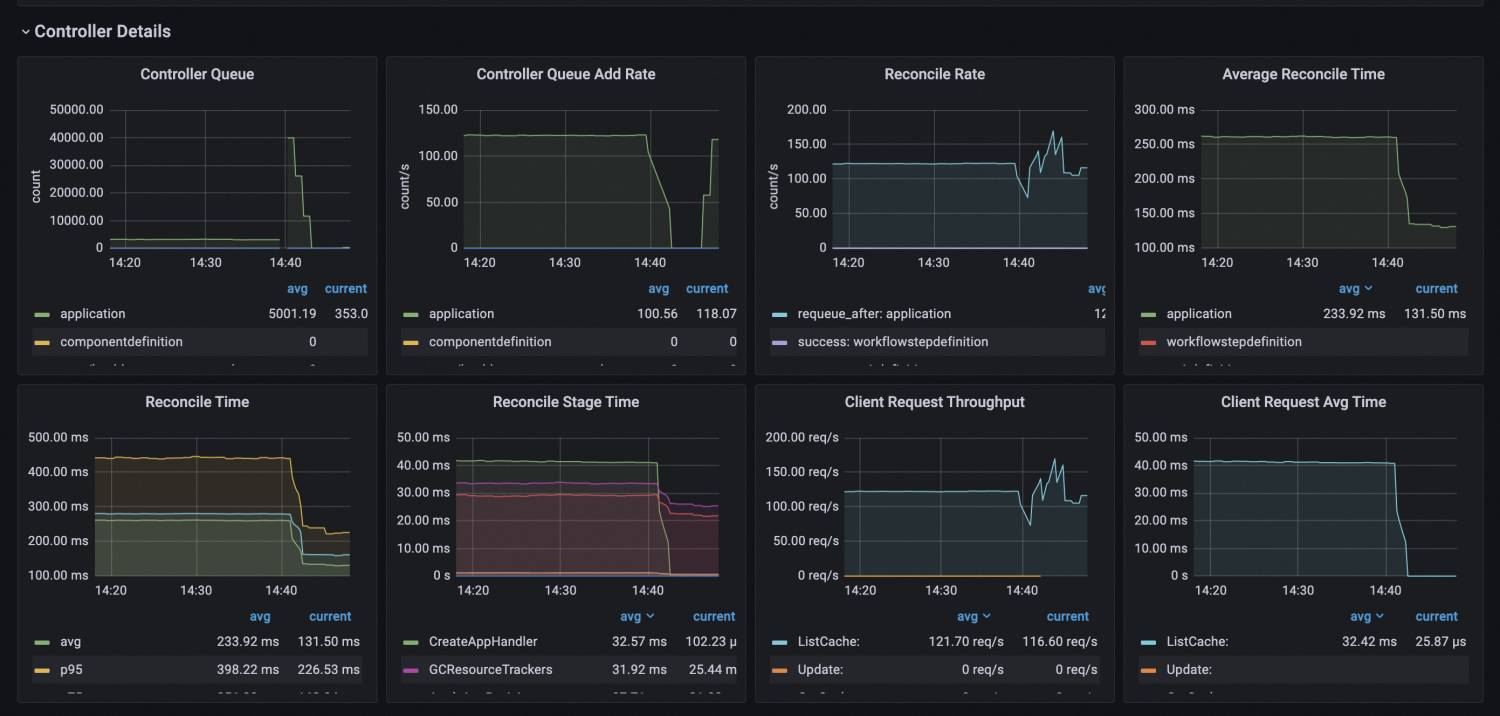Open the Reconcile Rate panel title menu
This screenshot has height=716, width=1500.
tap(934, 74)
